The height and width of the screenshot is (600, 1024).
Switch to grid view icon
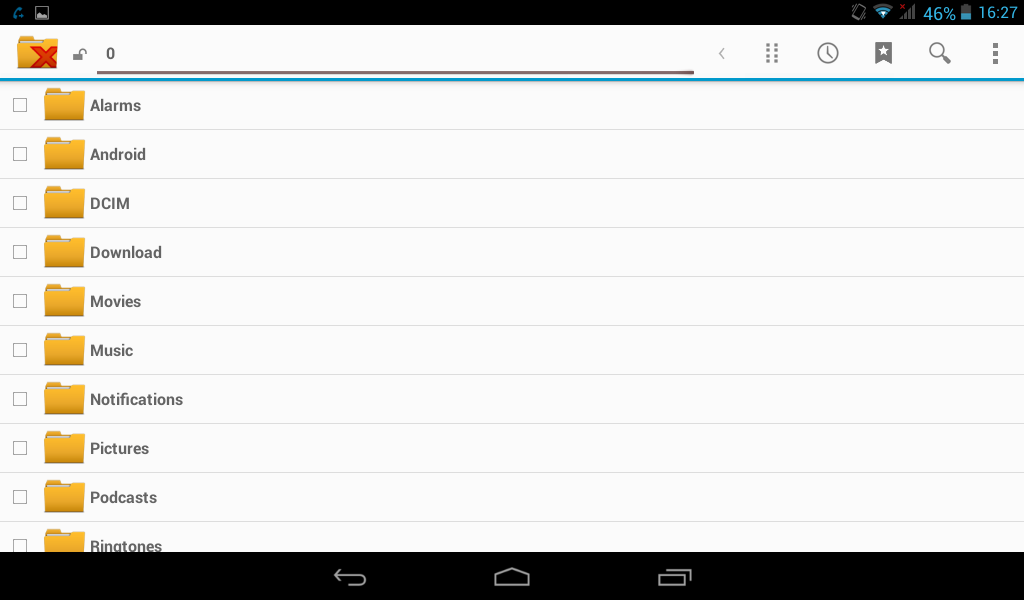click(772, 54)
